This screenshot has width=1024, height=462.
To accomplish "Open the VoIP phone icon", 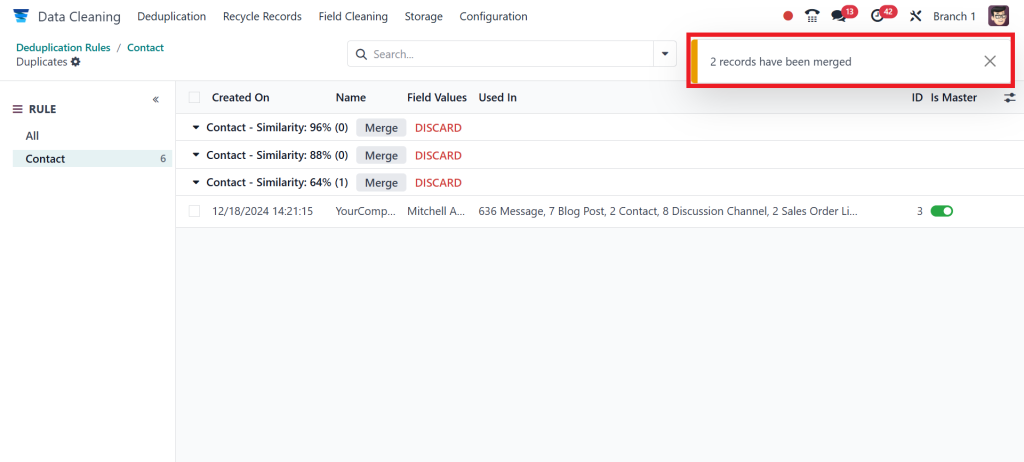I will (x=812, y=16).
